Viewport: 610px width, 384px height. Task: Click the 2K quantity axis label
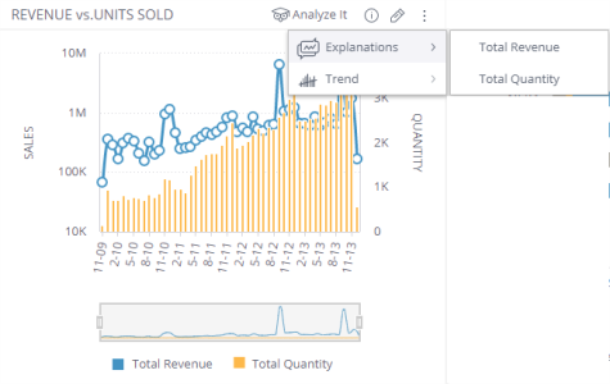tap(381, 143)
